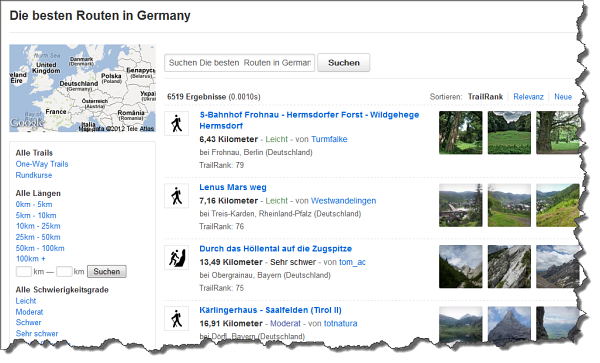Sort results by Relevanz
This screenshot has height=363, width=600.
coord(528,97)
